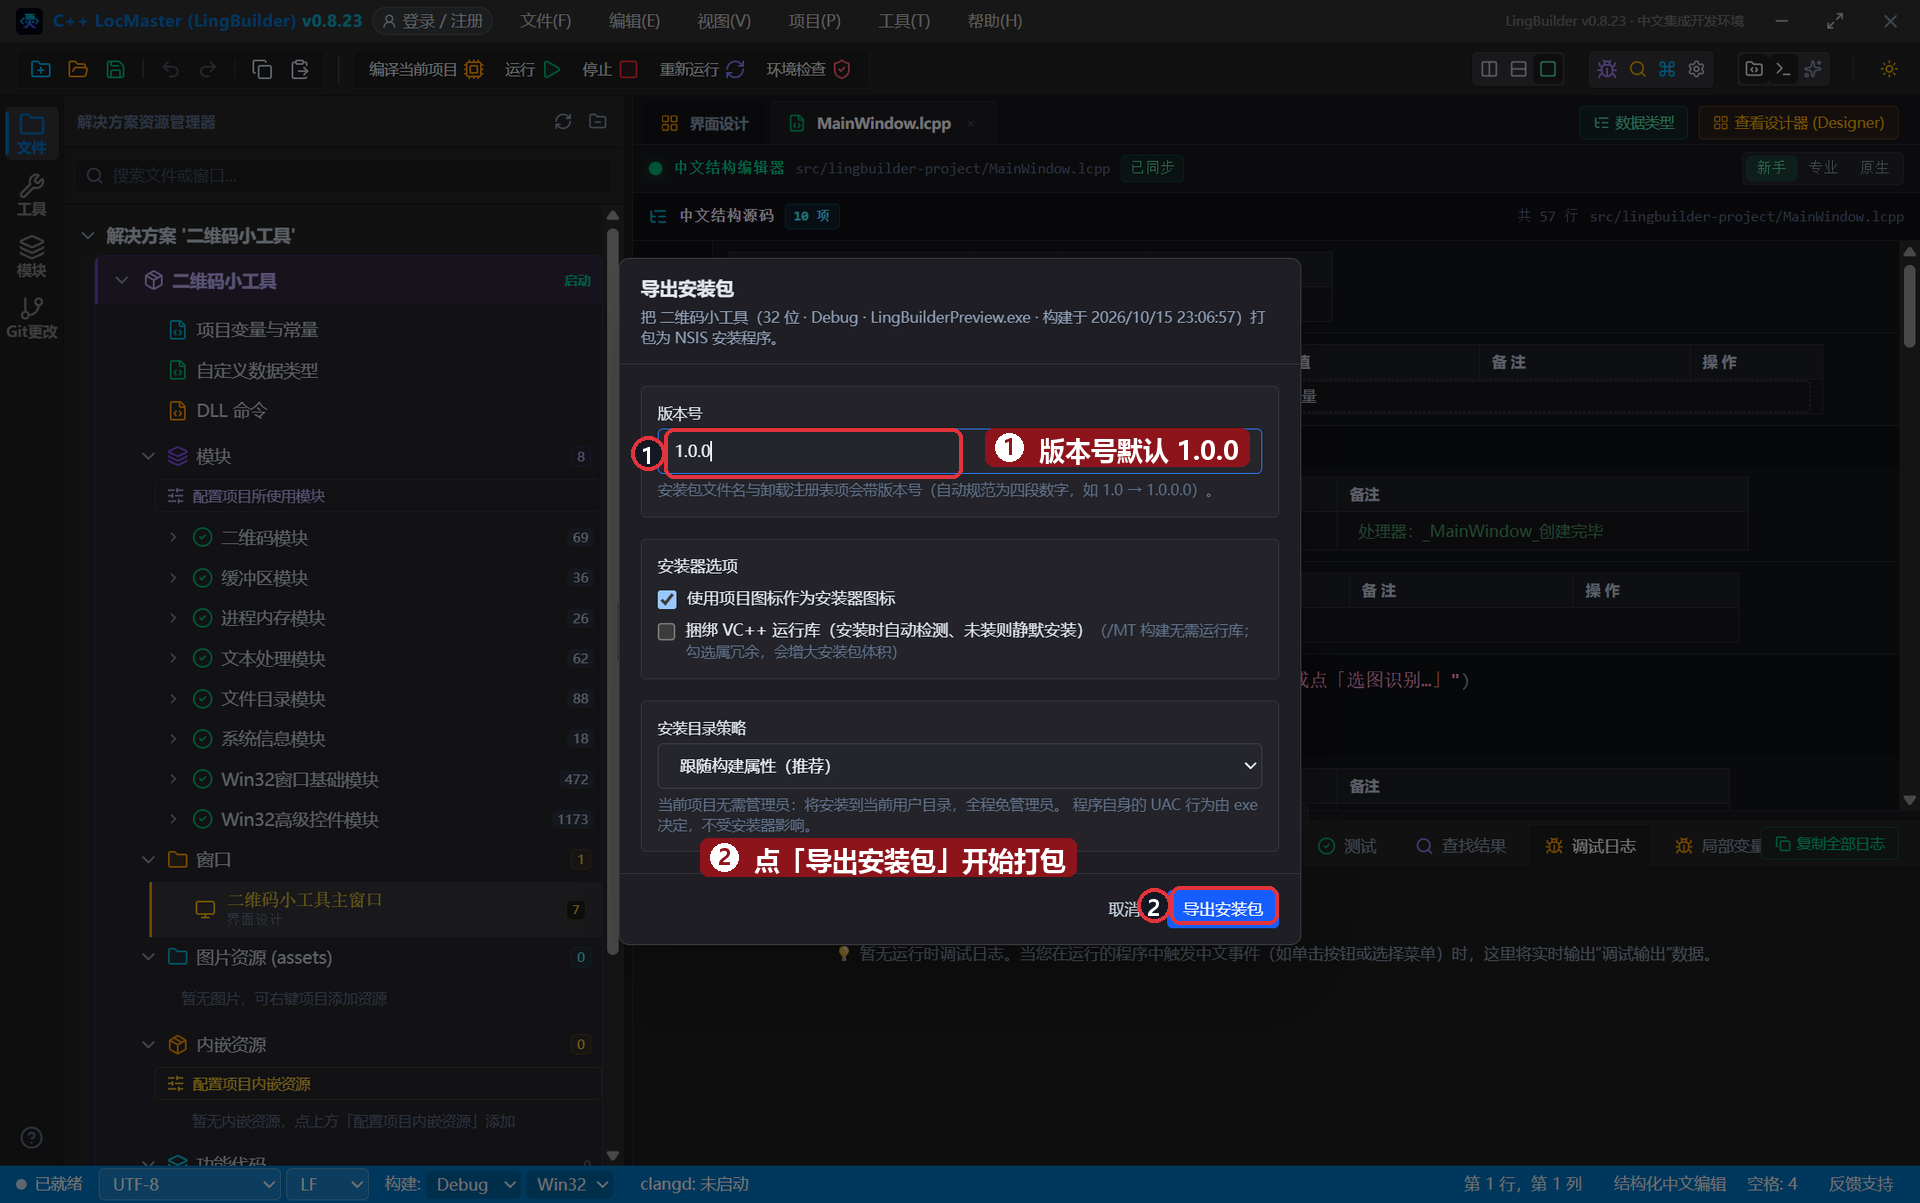Click the copy icon in toolbar

[262, 69]
